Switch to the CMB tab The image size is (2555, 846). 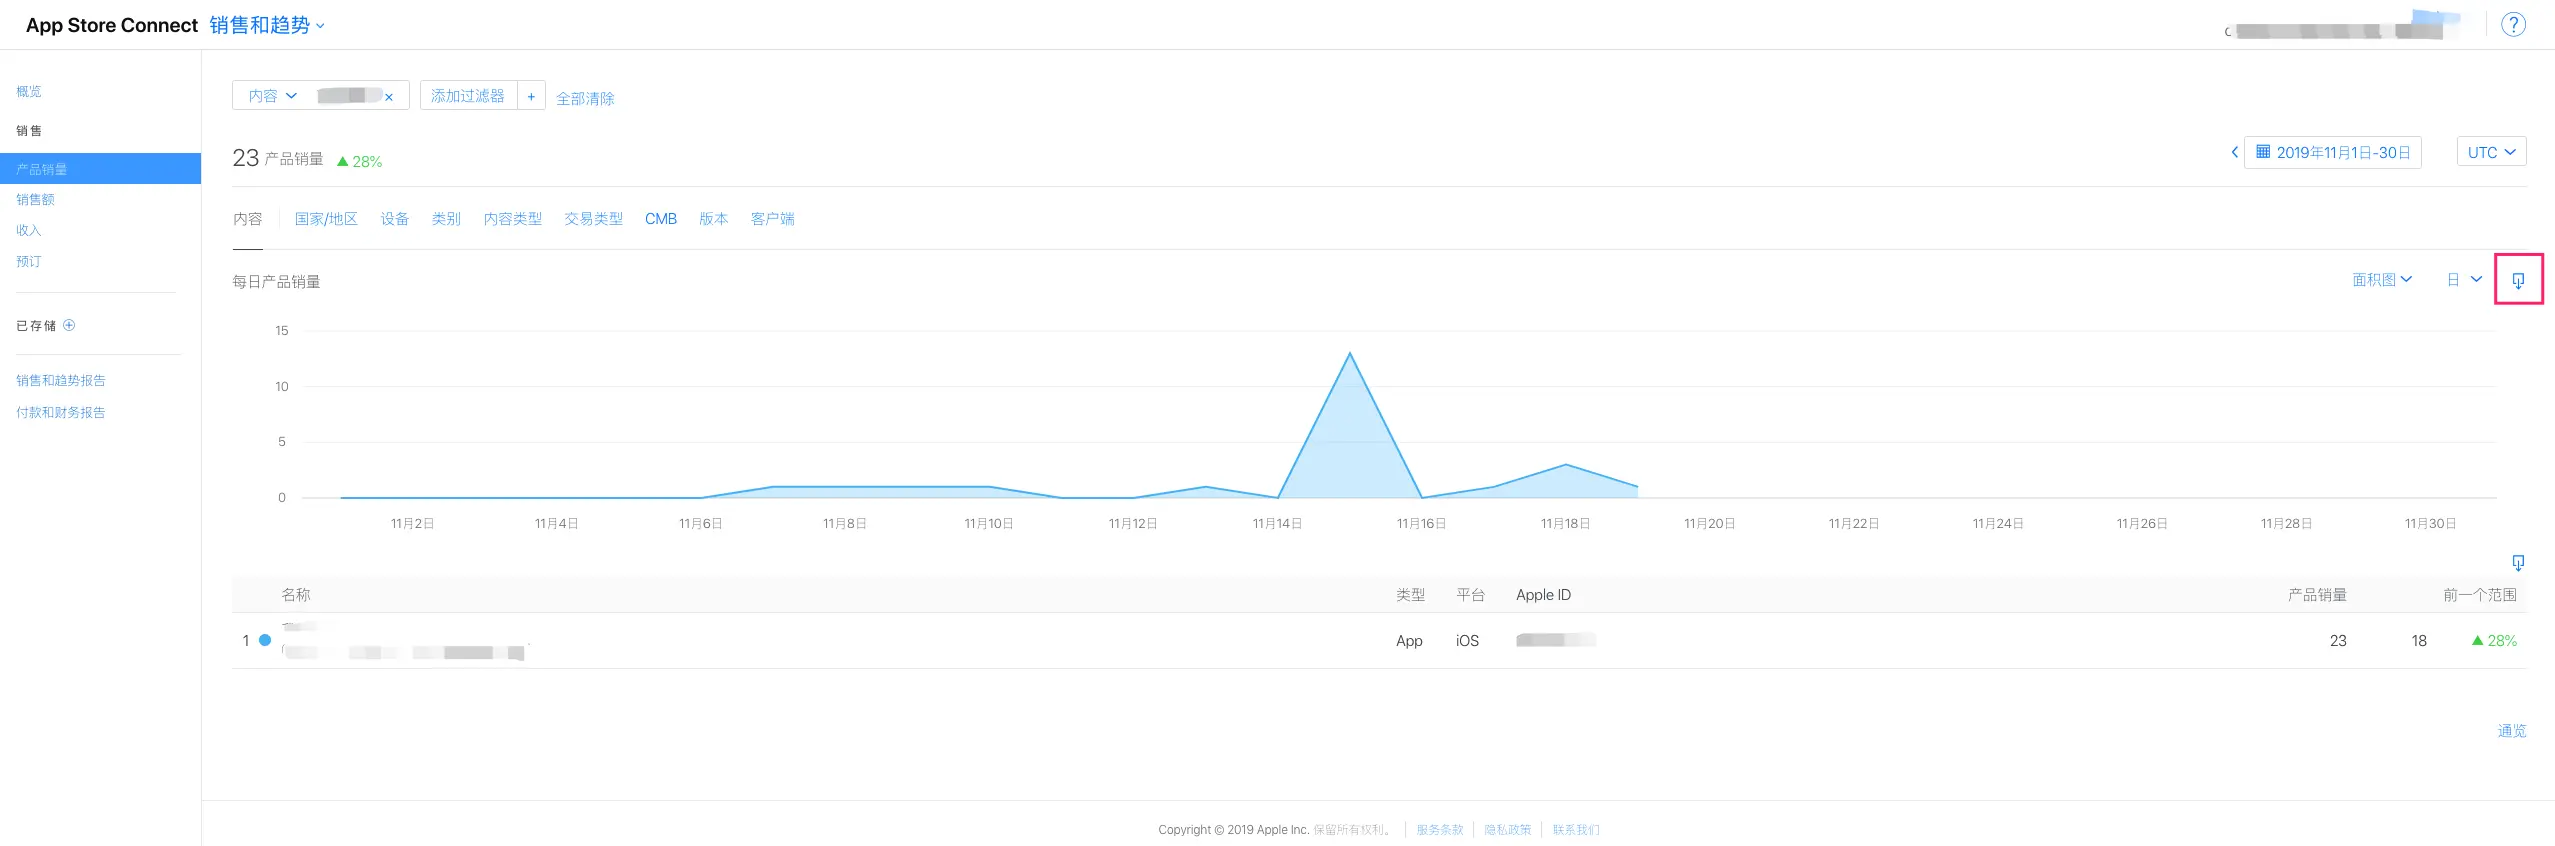click(661, 219)
